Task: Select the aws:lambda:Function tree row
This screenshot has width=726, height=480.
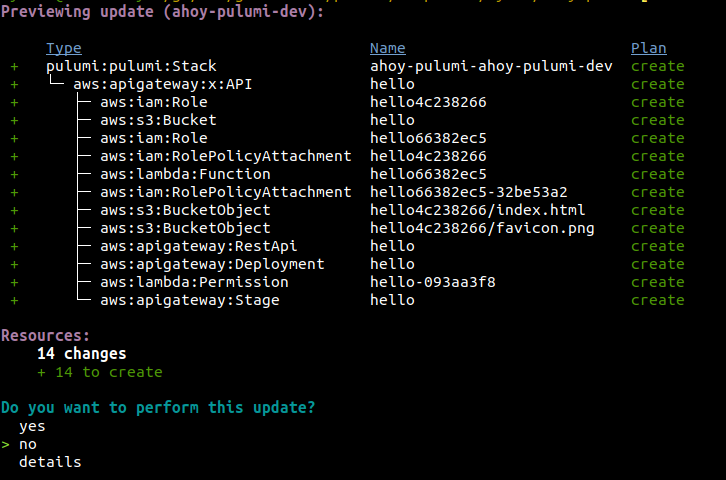Action: click(x=185, y=175)
